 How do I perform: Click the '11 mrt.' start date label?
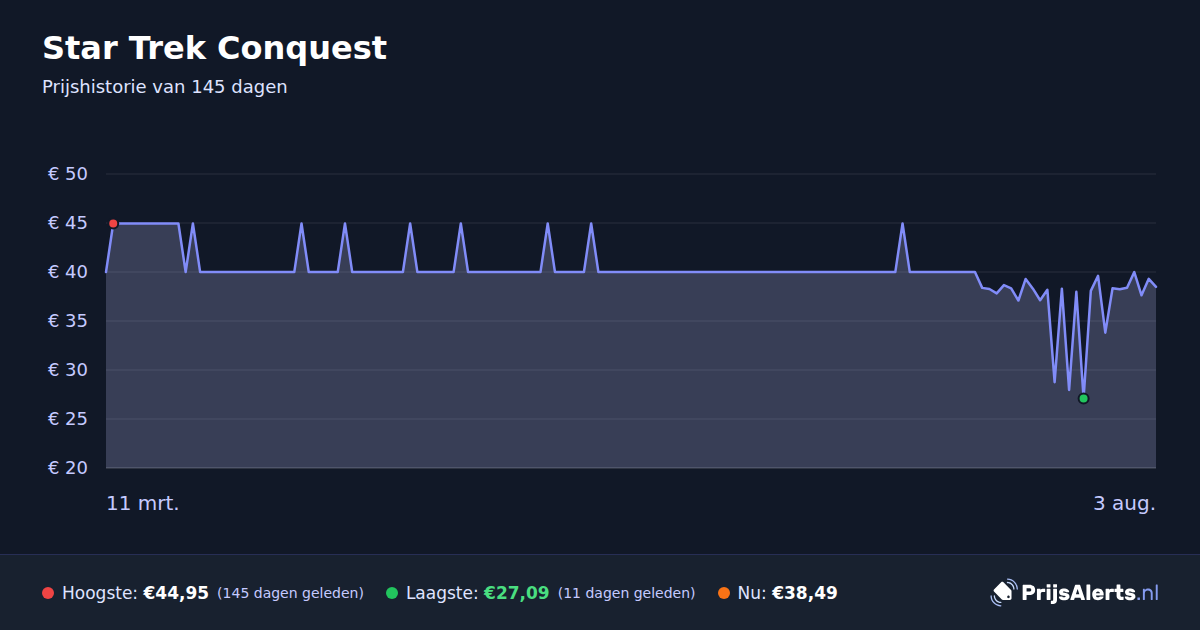pos(143,504)
